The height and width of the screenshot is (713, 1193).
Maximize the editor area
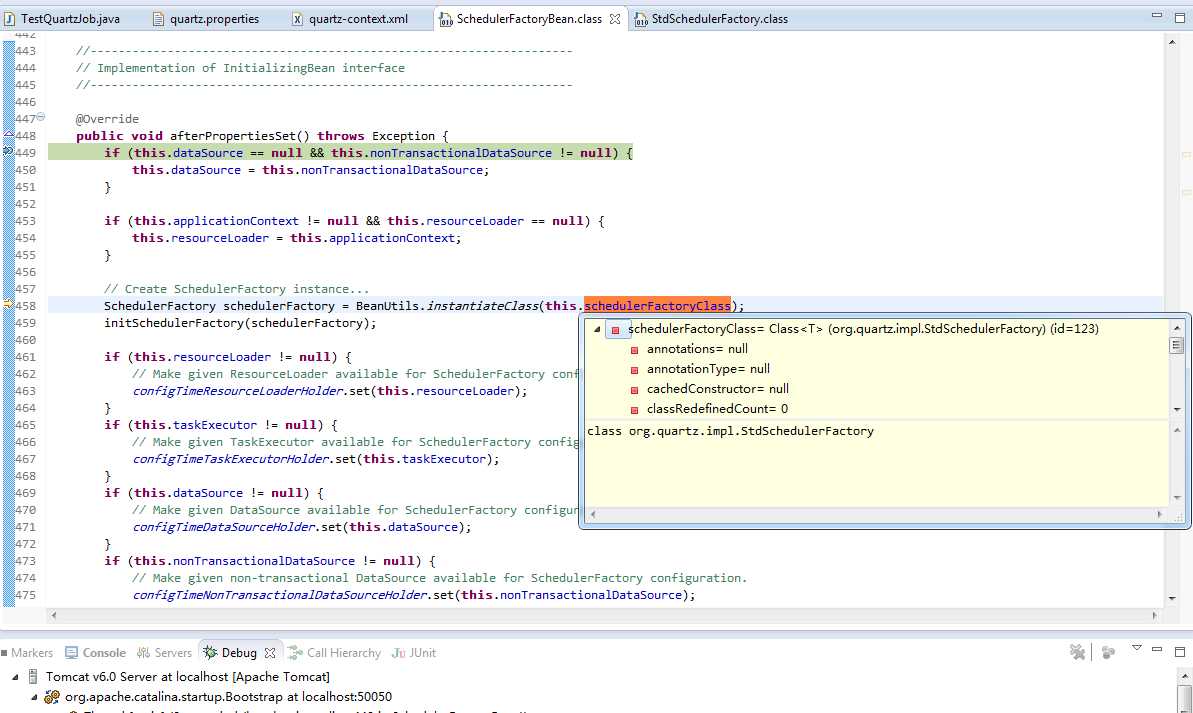1179,17
